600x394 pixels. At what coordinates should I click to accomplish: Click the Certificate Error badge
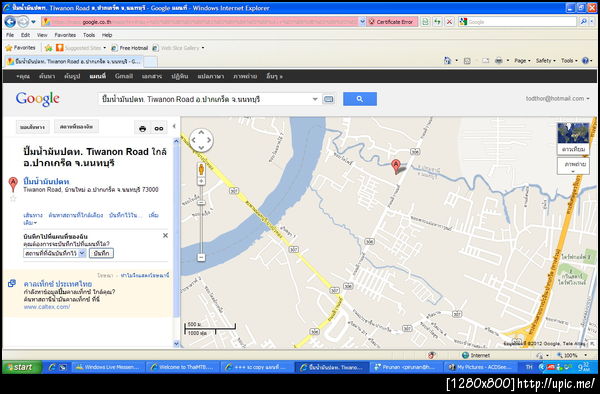tap(391, 22)
